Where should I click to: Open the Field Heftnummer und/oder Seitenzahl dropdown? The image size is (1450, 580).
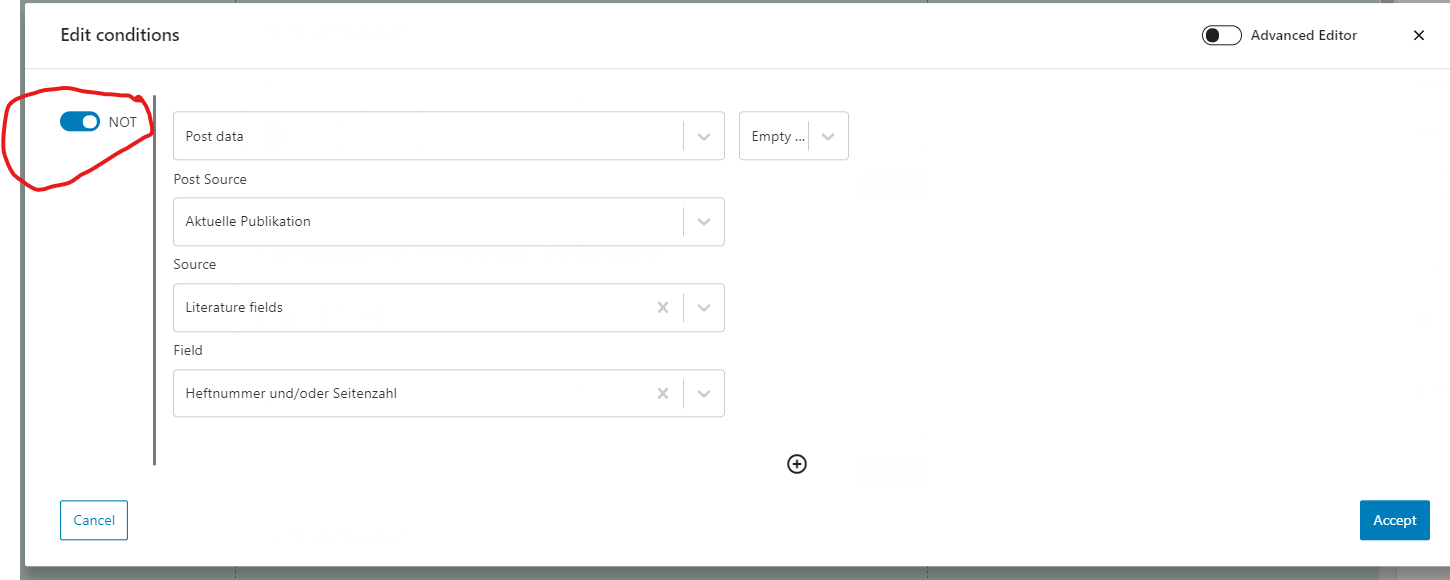(449, 394)
